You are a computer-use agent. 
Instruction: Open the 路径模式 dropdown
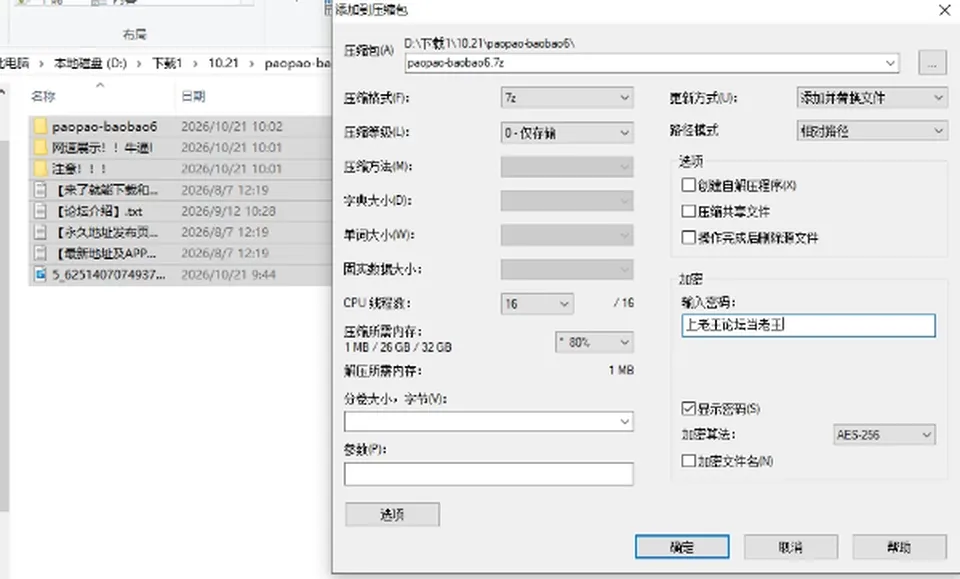[x=872, y=130]
